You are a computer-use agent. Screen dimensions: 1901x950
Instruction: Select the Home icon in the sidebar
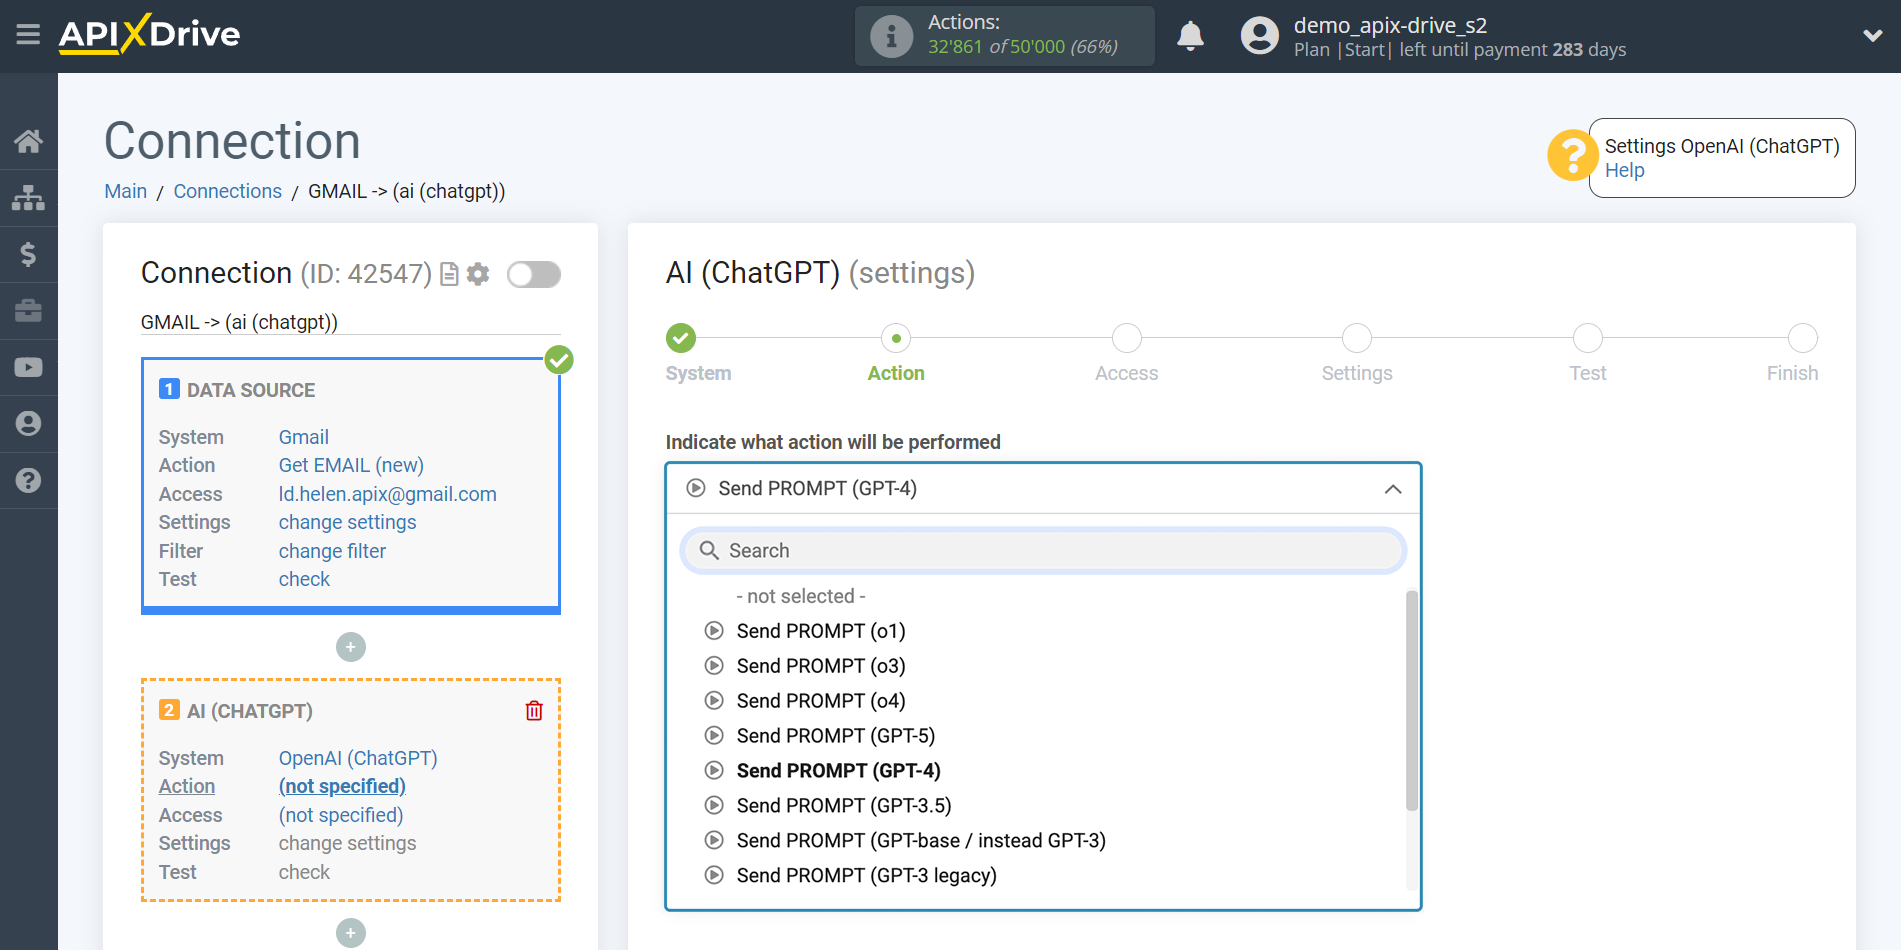tap(29, 141)
